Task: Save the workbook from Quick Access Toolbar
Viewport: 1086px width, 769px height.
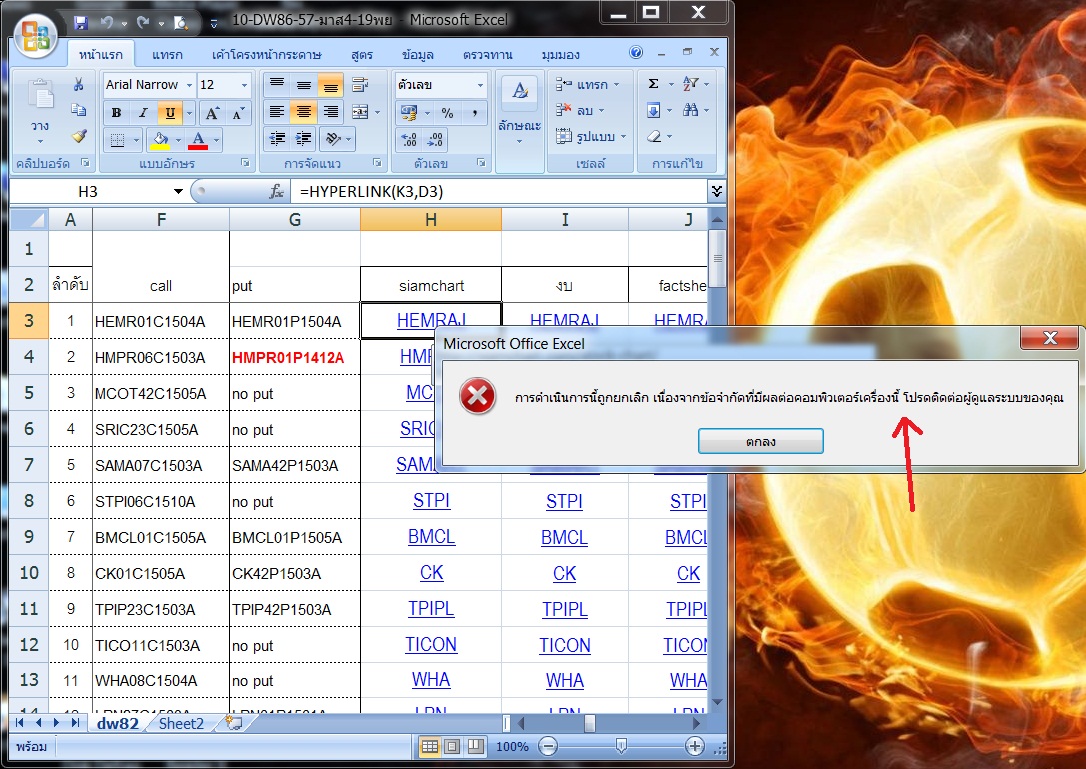Action: click(81, 23)
